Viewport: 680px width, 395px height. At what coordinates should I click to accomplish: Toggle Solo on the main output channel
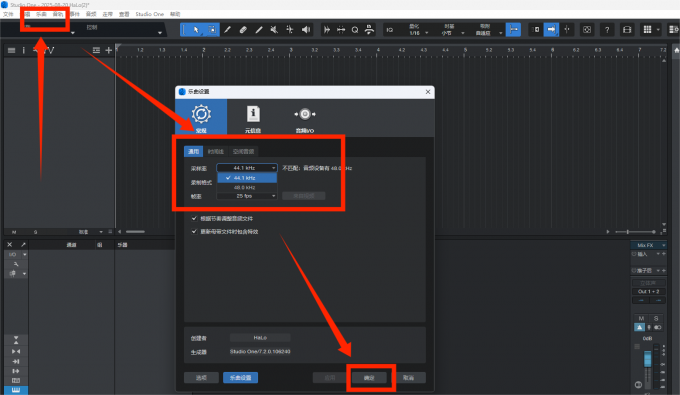656,318
